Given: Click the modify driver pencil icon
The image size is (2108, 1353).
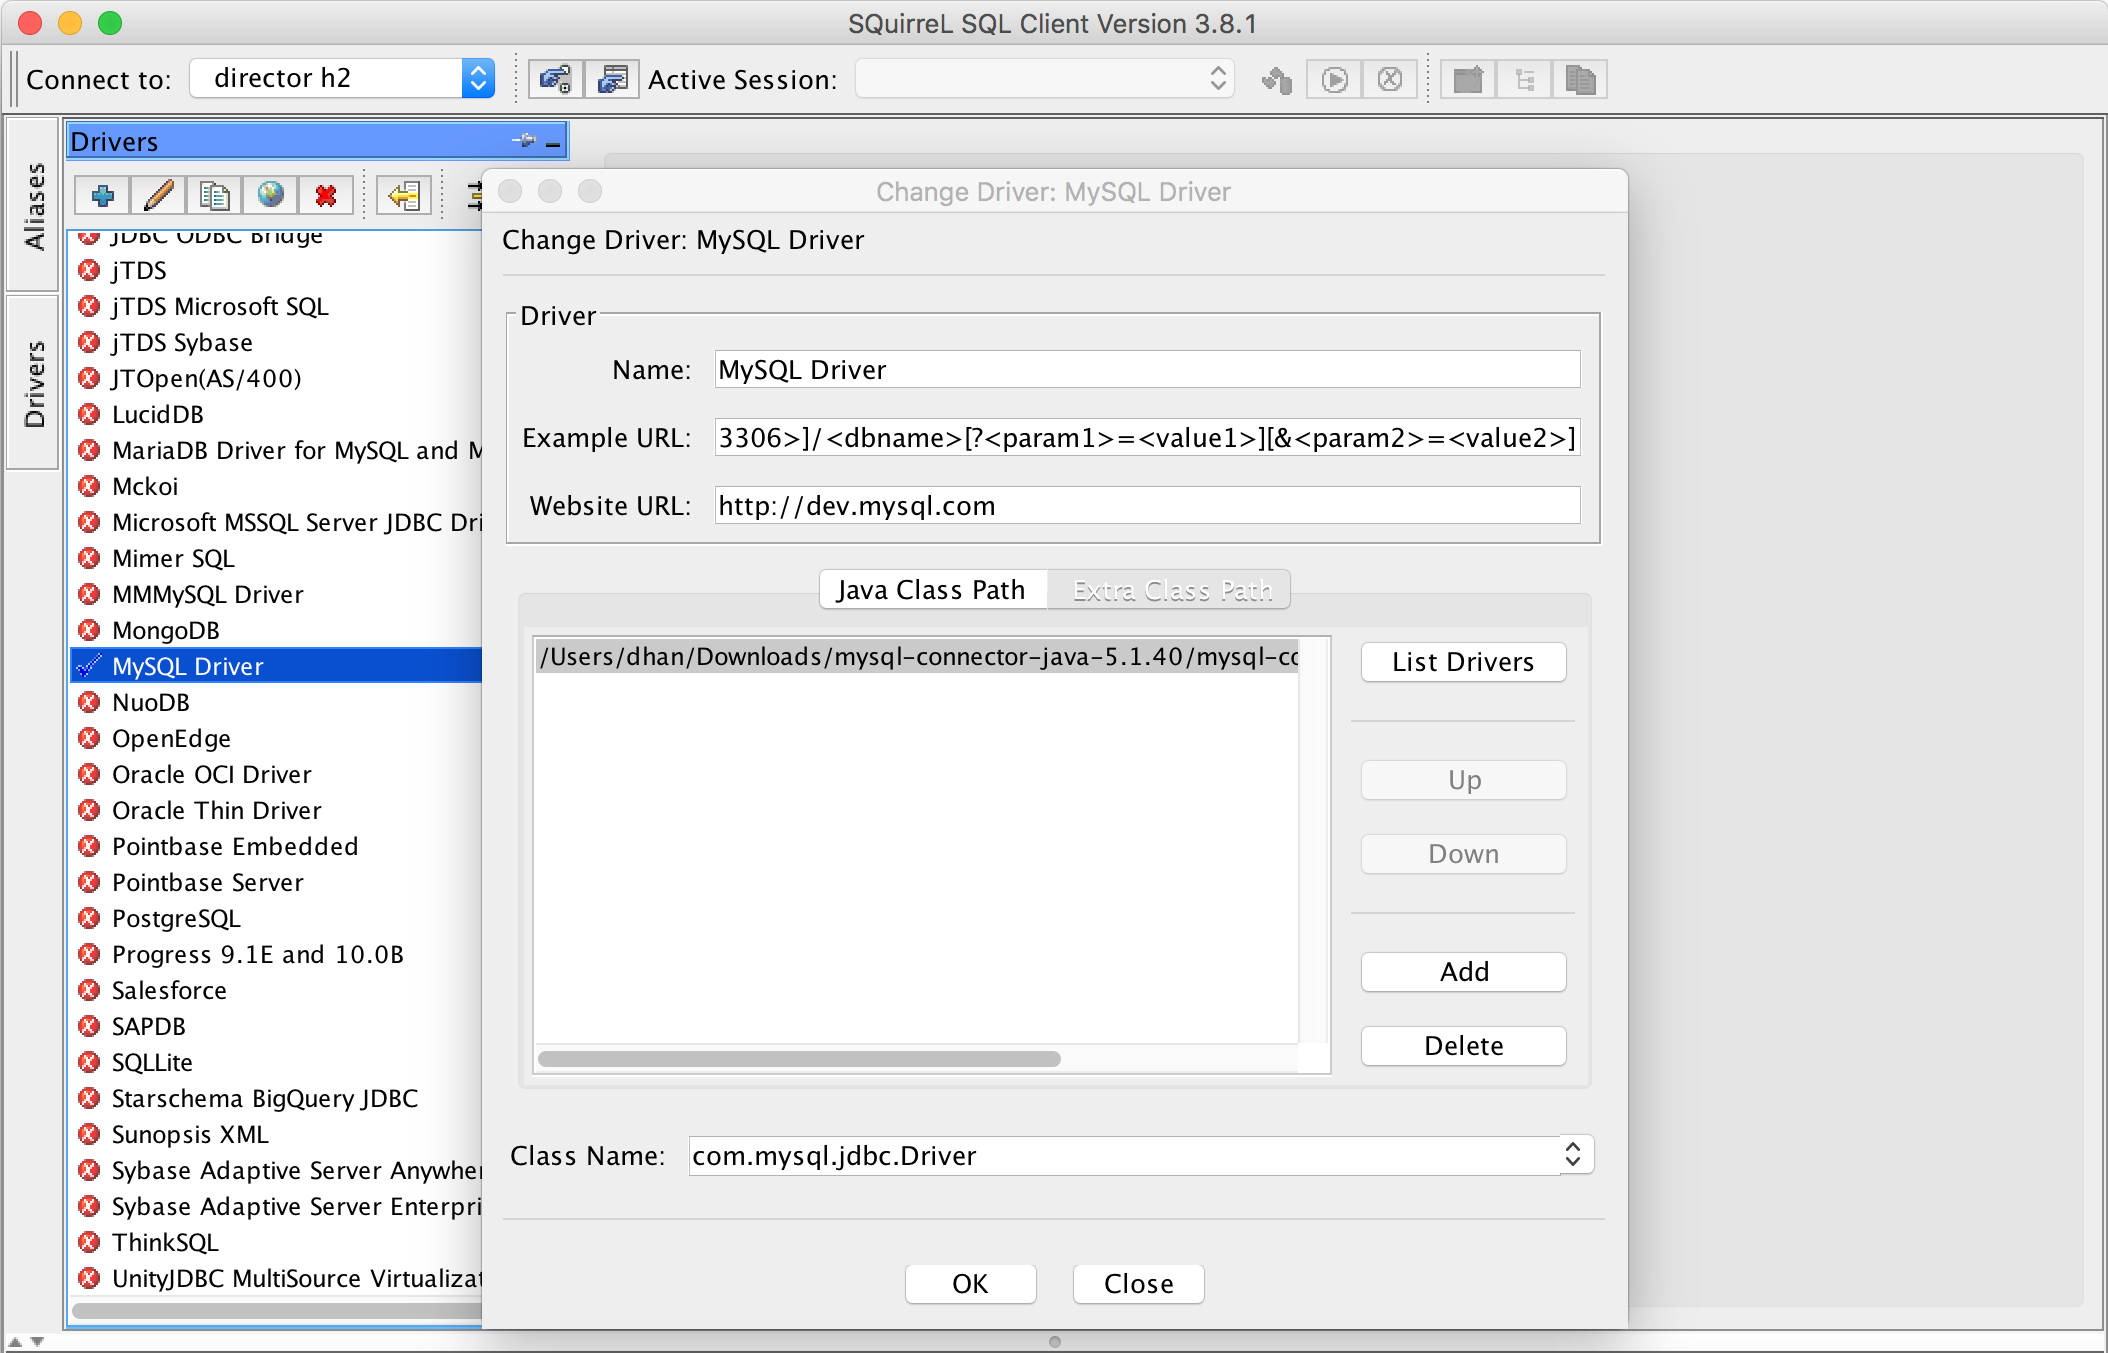Looking at the screenshot, I should 158,195.
